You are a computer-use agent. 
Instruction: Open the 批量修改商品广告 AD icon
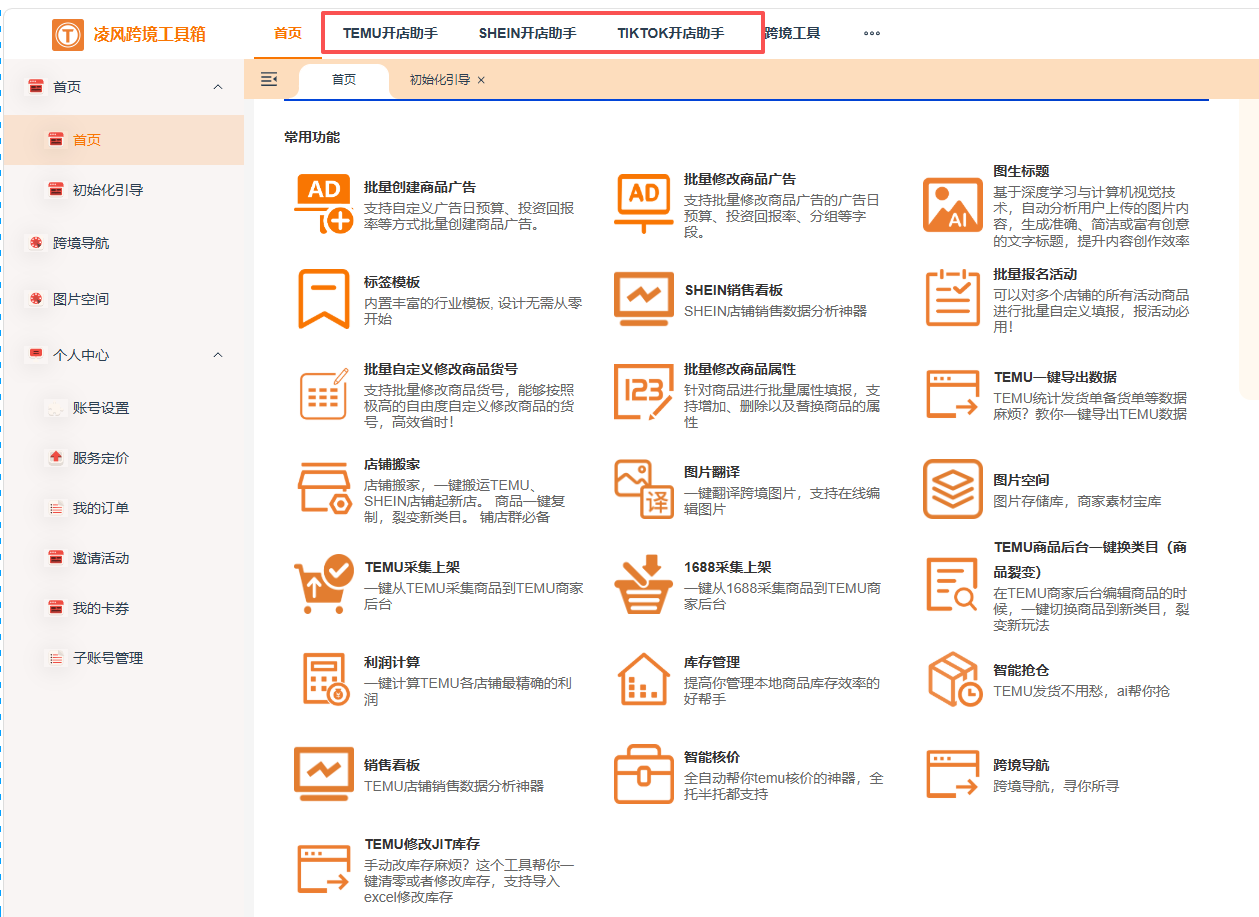point(644,204)
